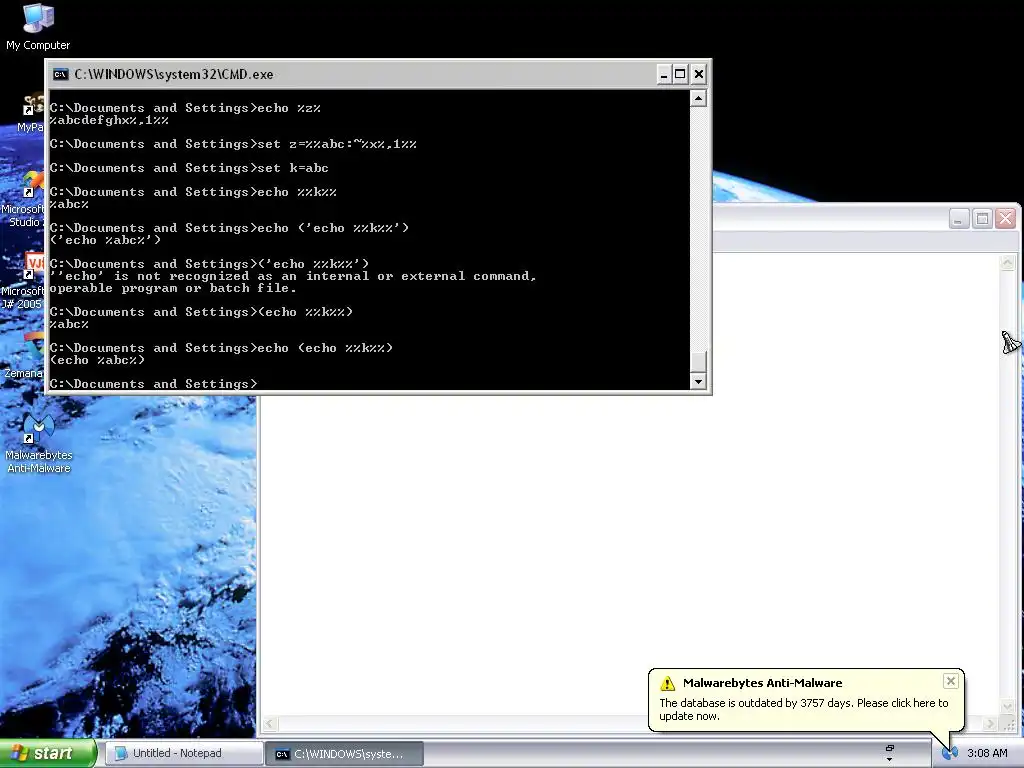
Task: Minimize the CMD.exe window
Action: 664,74
